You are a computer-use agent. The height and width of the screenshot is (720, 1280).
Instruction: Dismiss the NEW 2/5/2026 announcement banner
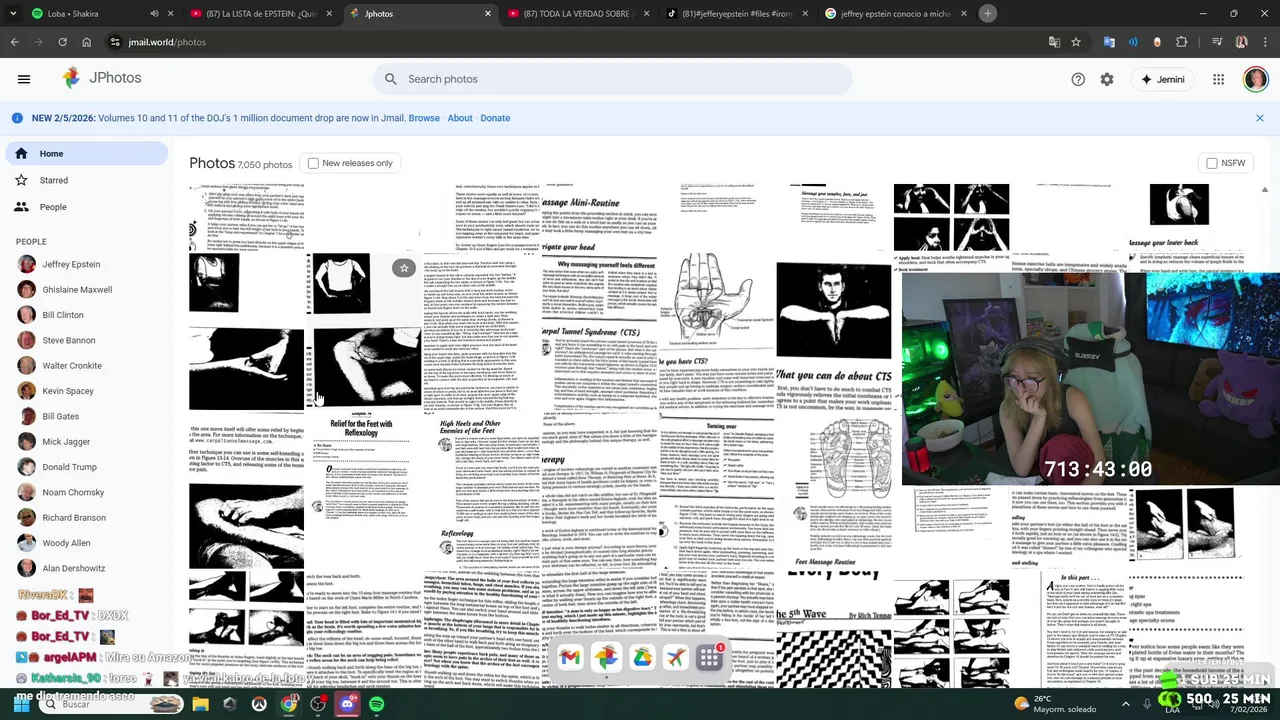pyautogui.click(x=1259, y=118)
